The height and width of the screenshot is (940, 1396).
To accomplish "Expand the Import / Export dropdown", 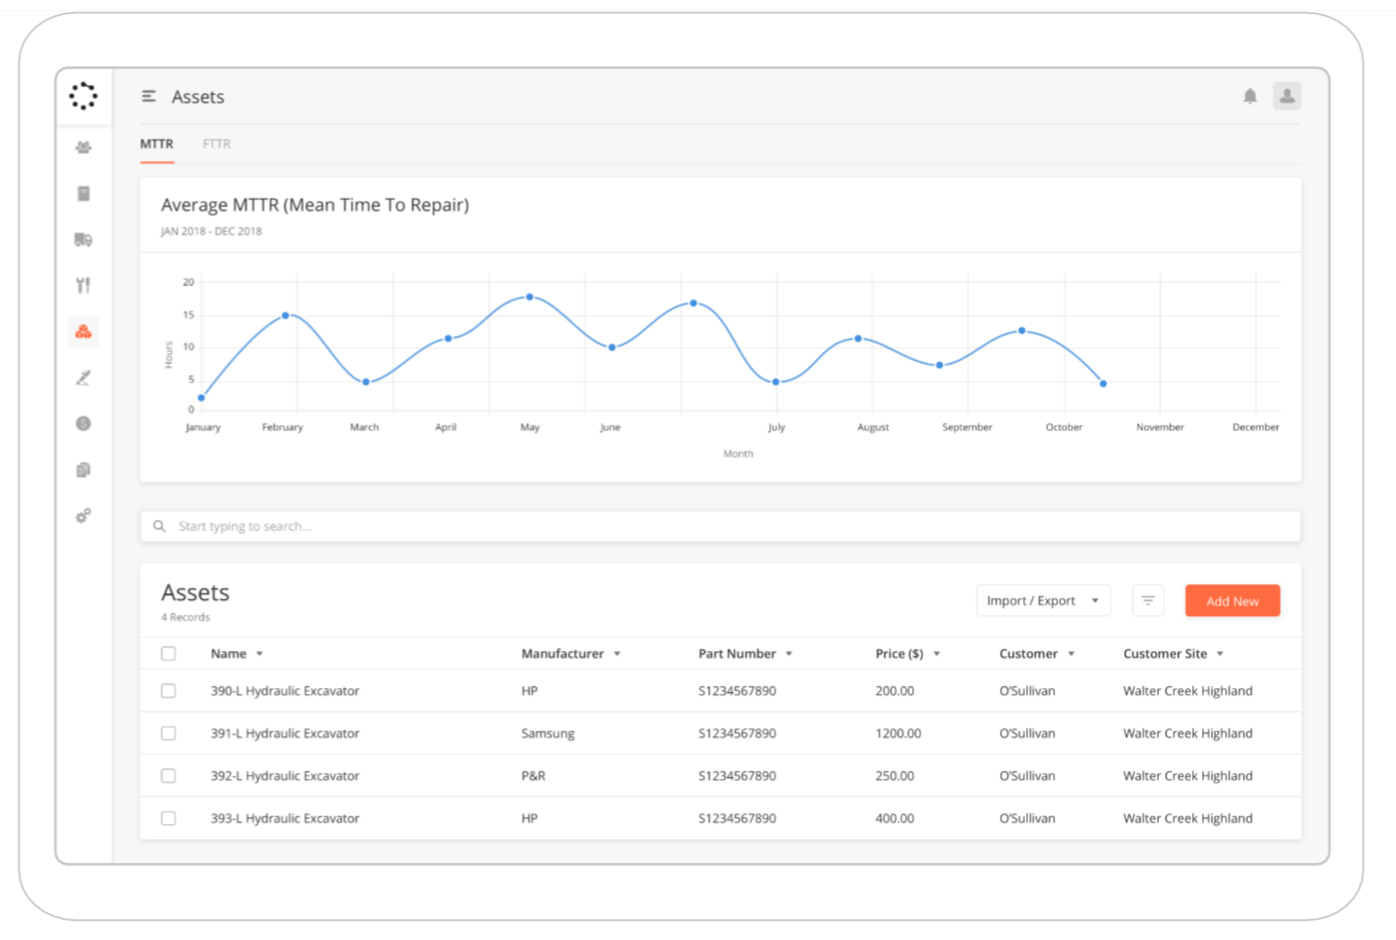I will (1042, 601).
